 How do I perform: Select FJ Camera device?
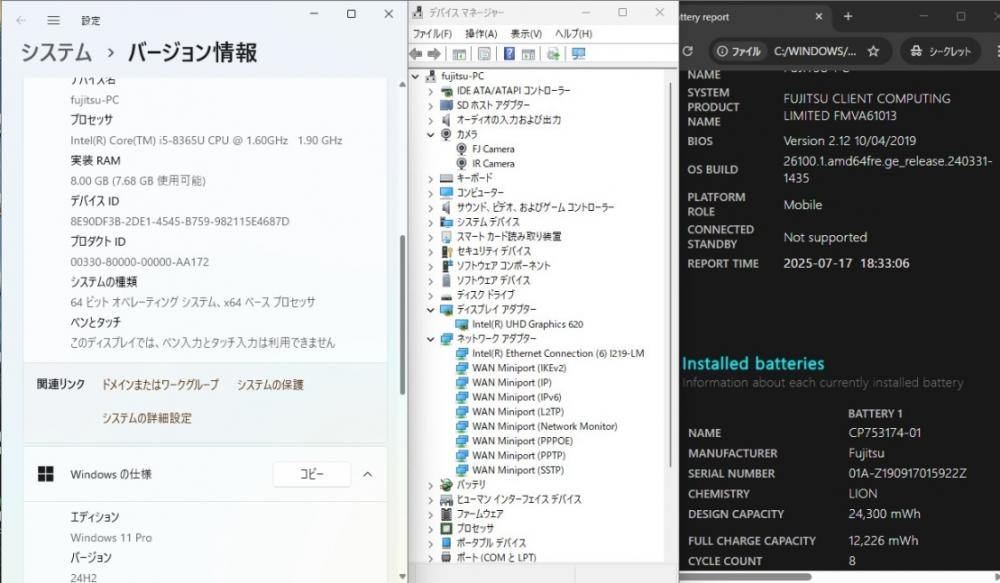click(493, 149)
